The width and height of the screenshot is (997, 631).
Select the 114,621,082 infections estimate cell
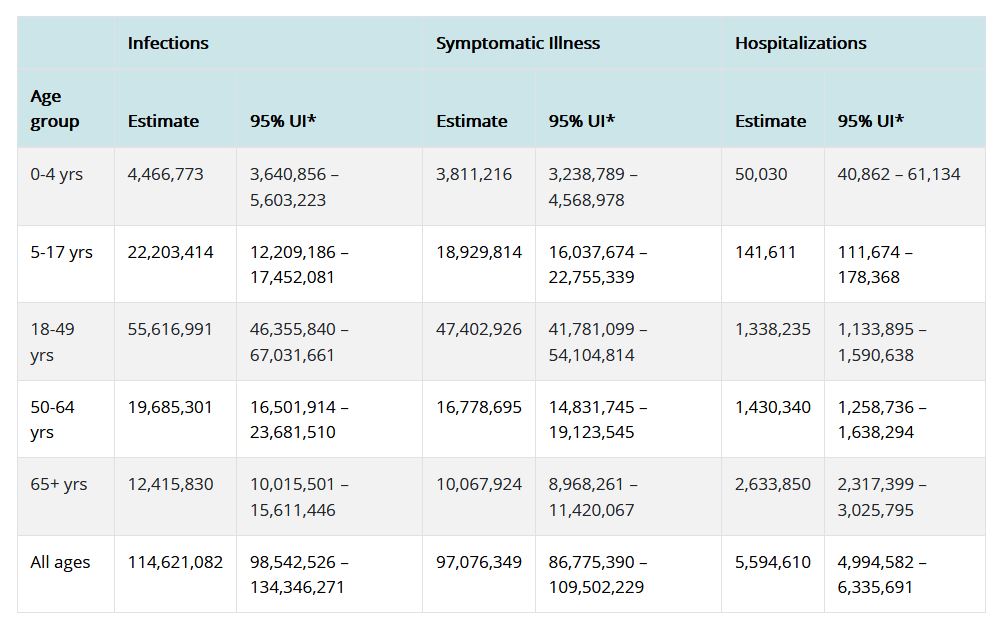[x=175, y=562]
